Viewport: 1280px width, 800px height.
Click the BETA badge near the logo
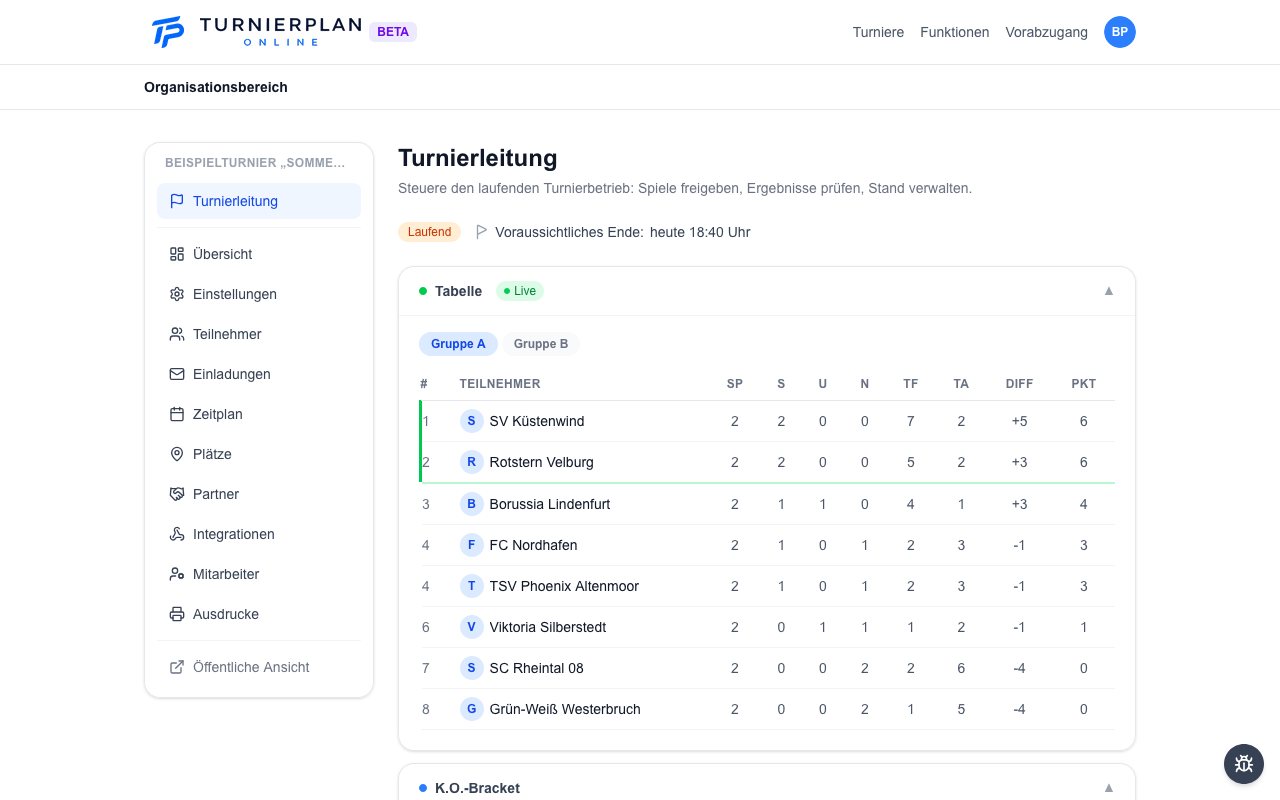[393, 32]
